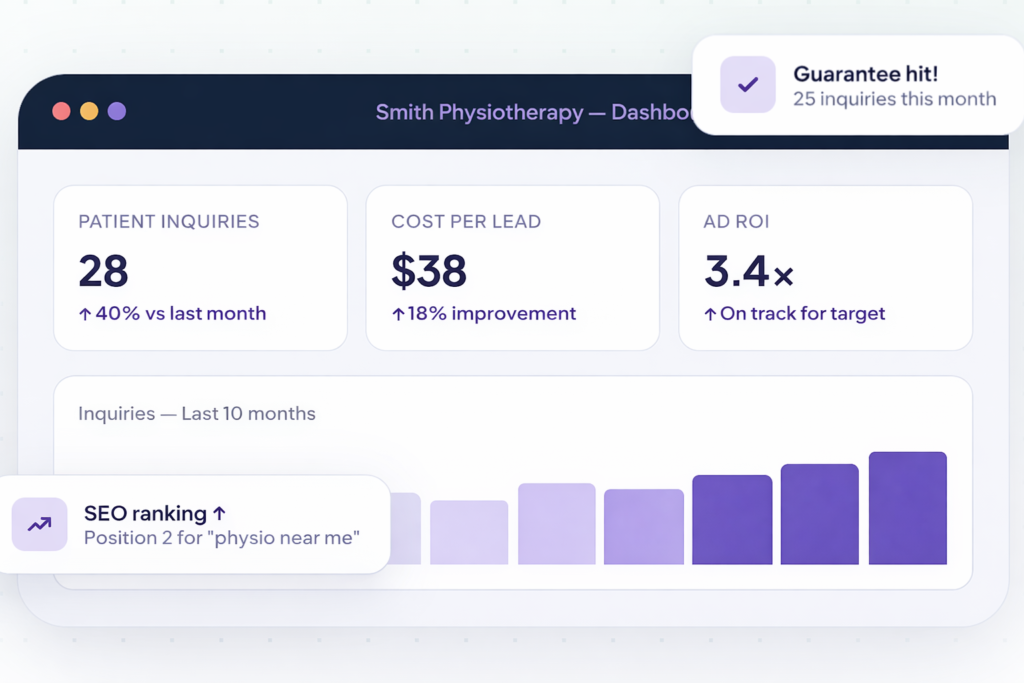This screenshot has height=683, width=1024.
Task: Click the checkmark icon in Guarantee hit notification
Action: [x=748, y=84]
